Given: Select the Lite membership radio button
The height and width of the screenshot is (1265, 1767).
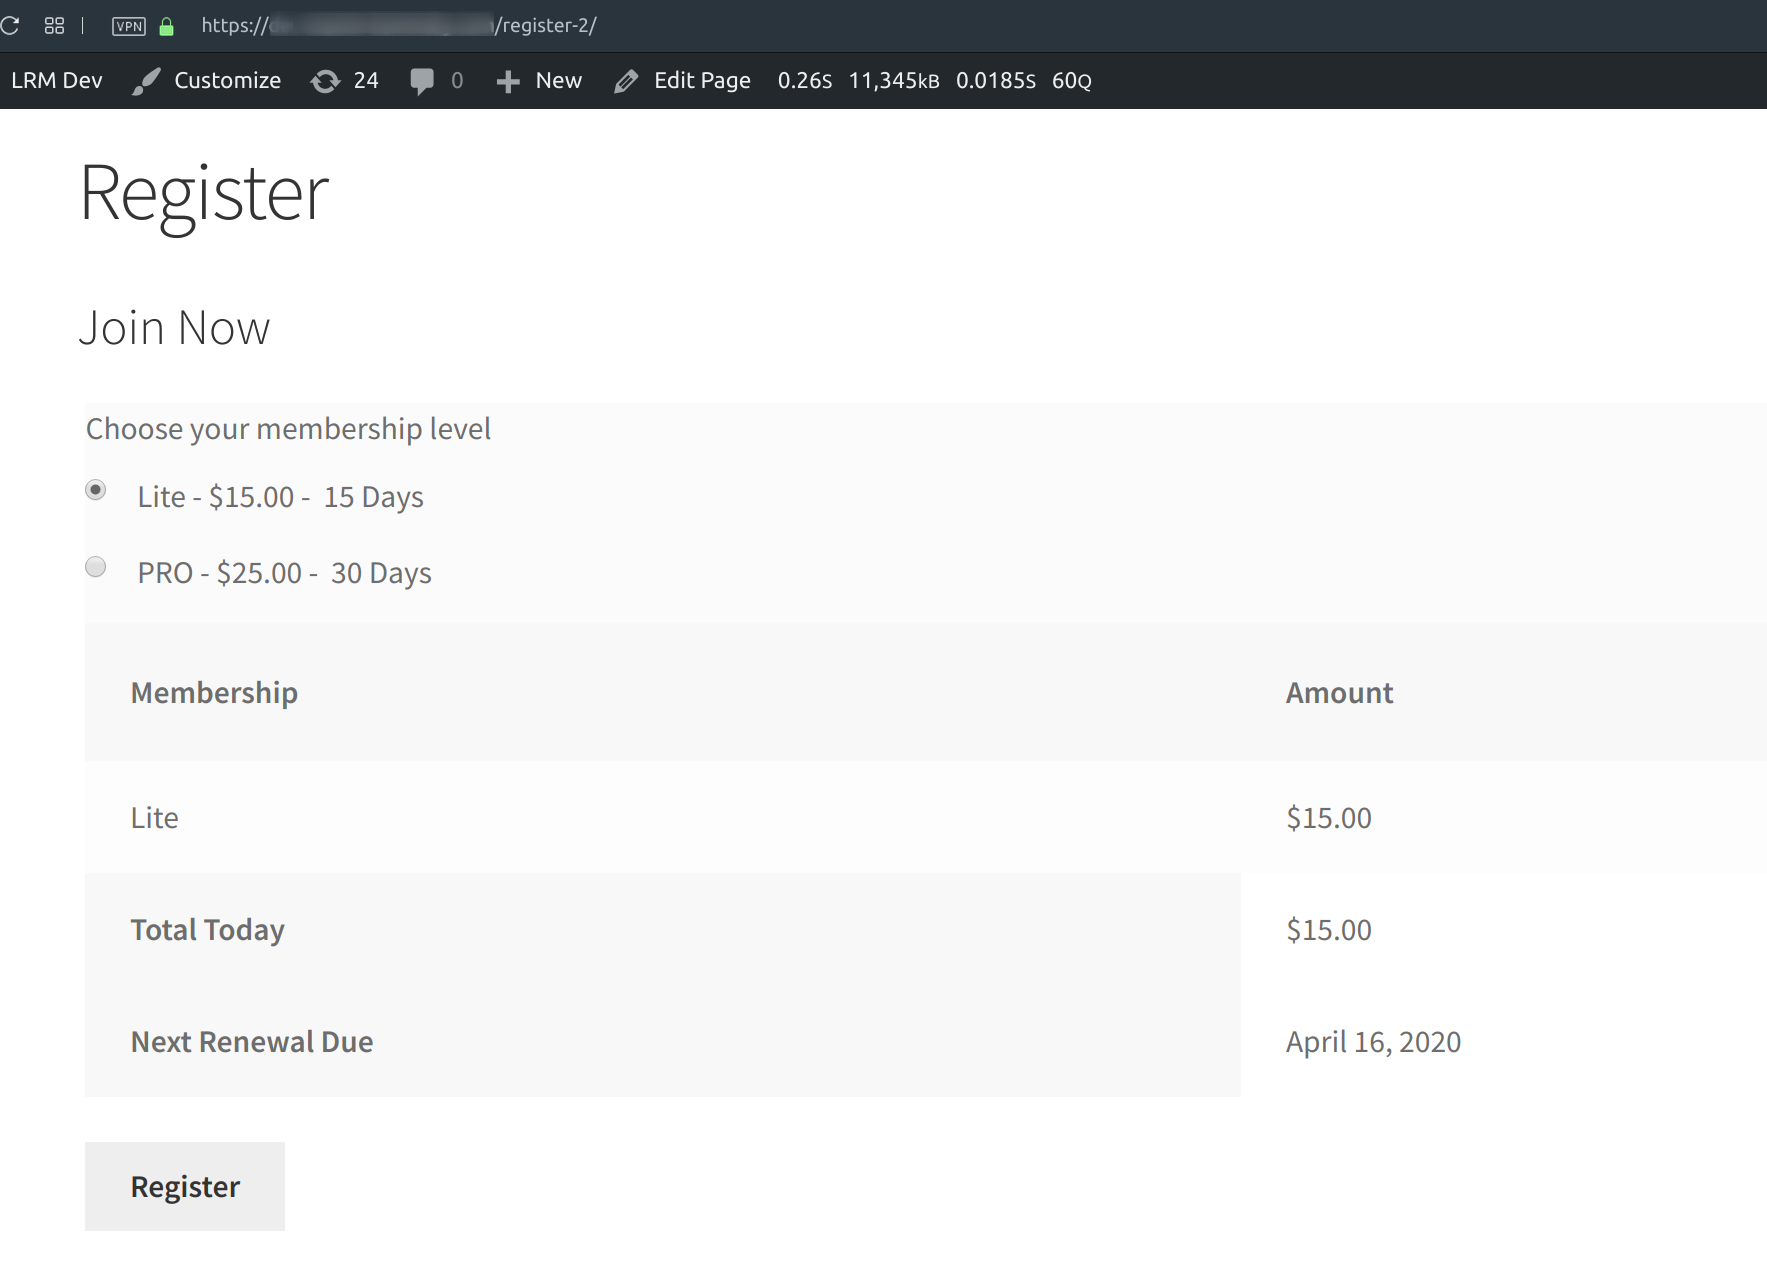Looking at the screenshot, I should point(95,490).
